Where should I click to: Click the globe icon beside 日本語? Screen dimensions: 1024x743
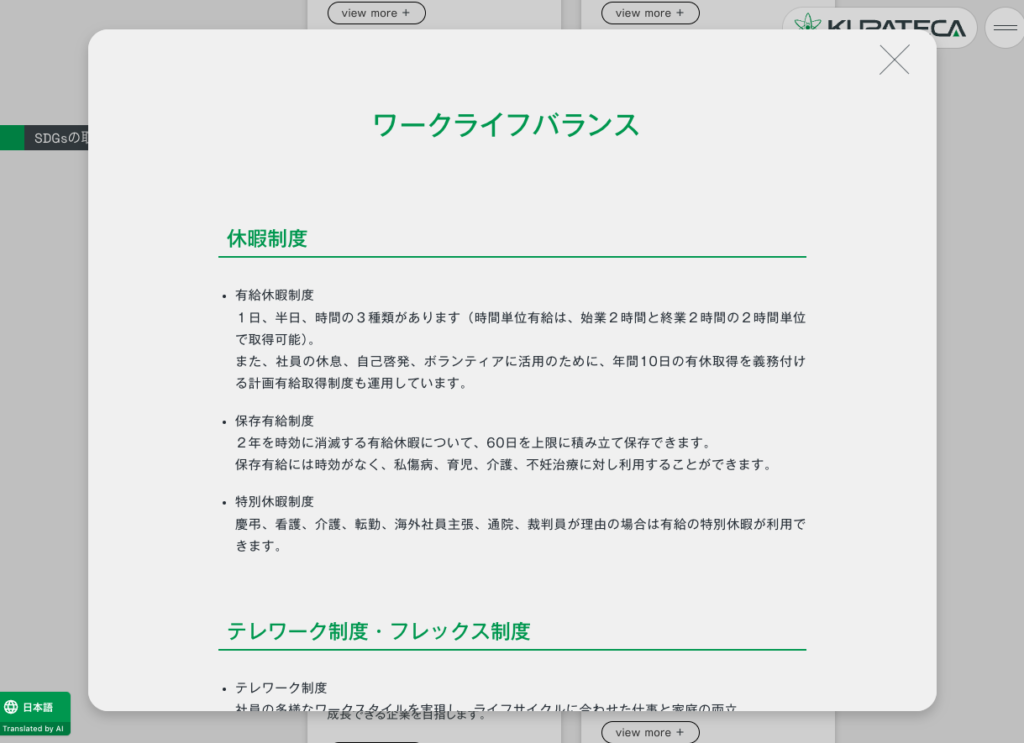(x=12, y=707)
